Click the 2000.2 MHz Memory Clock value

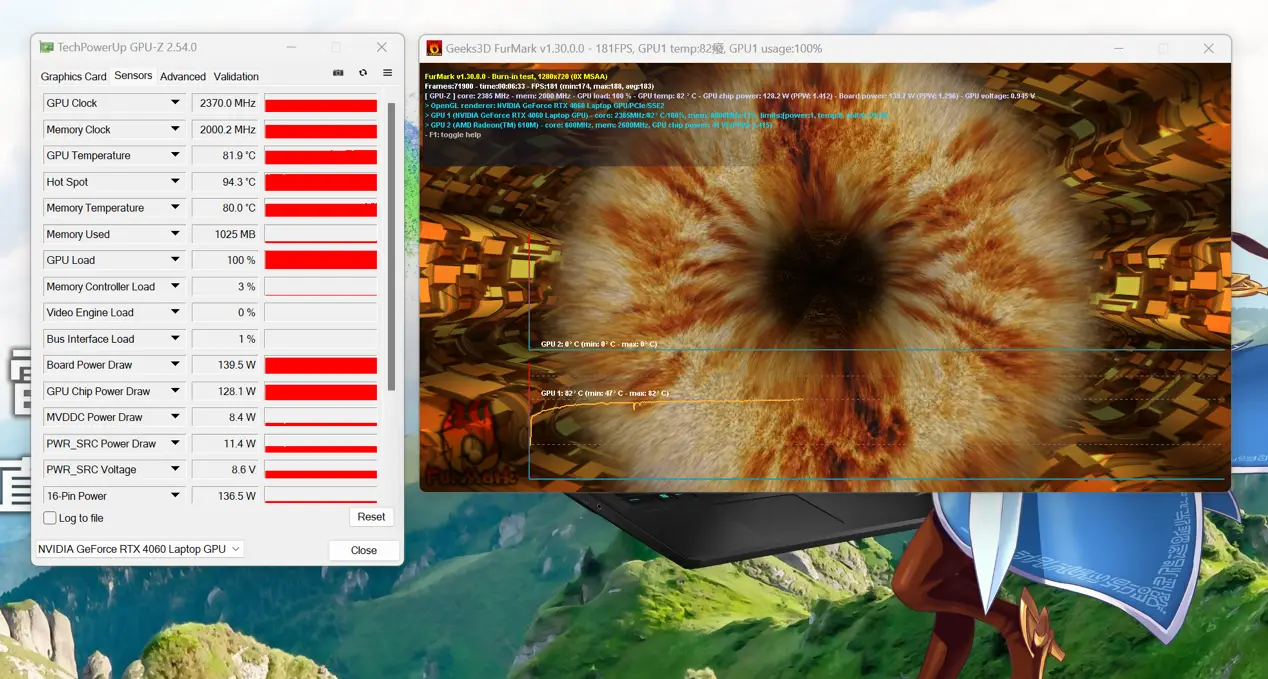pyautogui.click(x=225, y=129)
